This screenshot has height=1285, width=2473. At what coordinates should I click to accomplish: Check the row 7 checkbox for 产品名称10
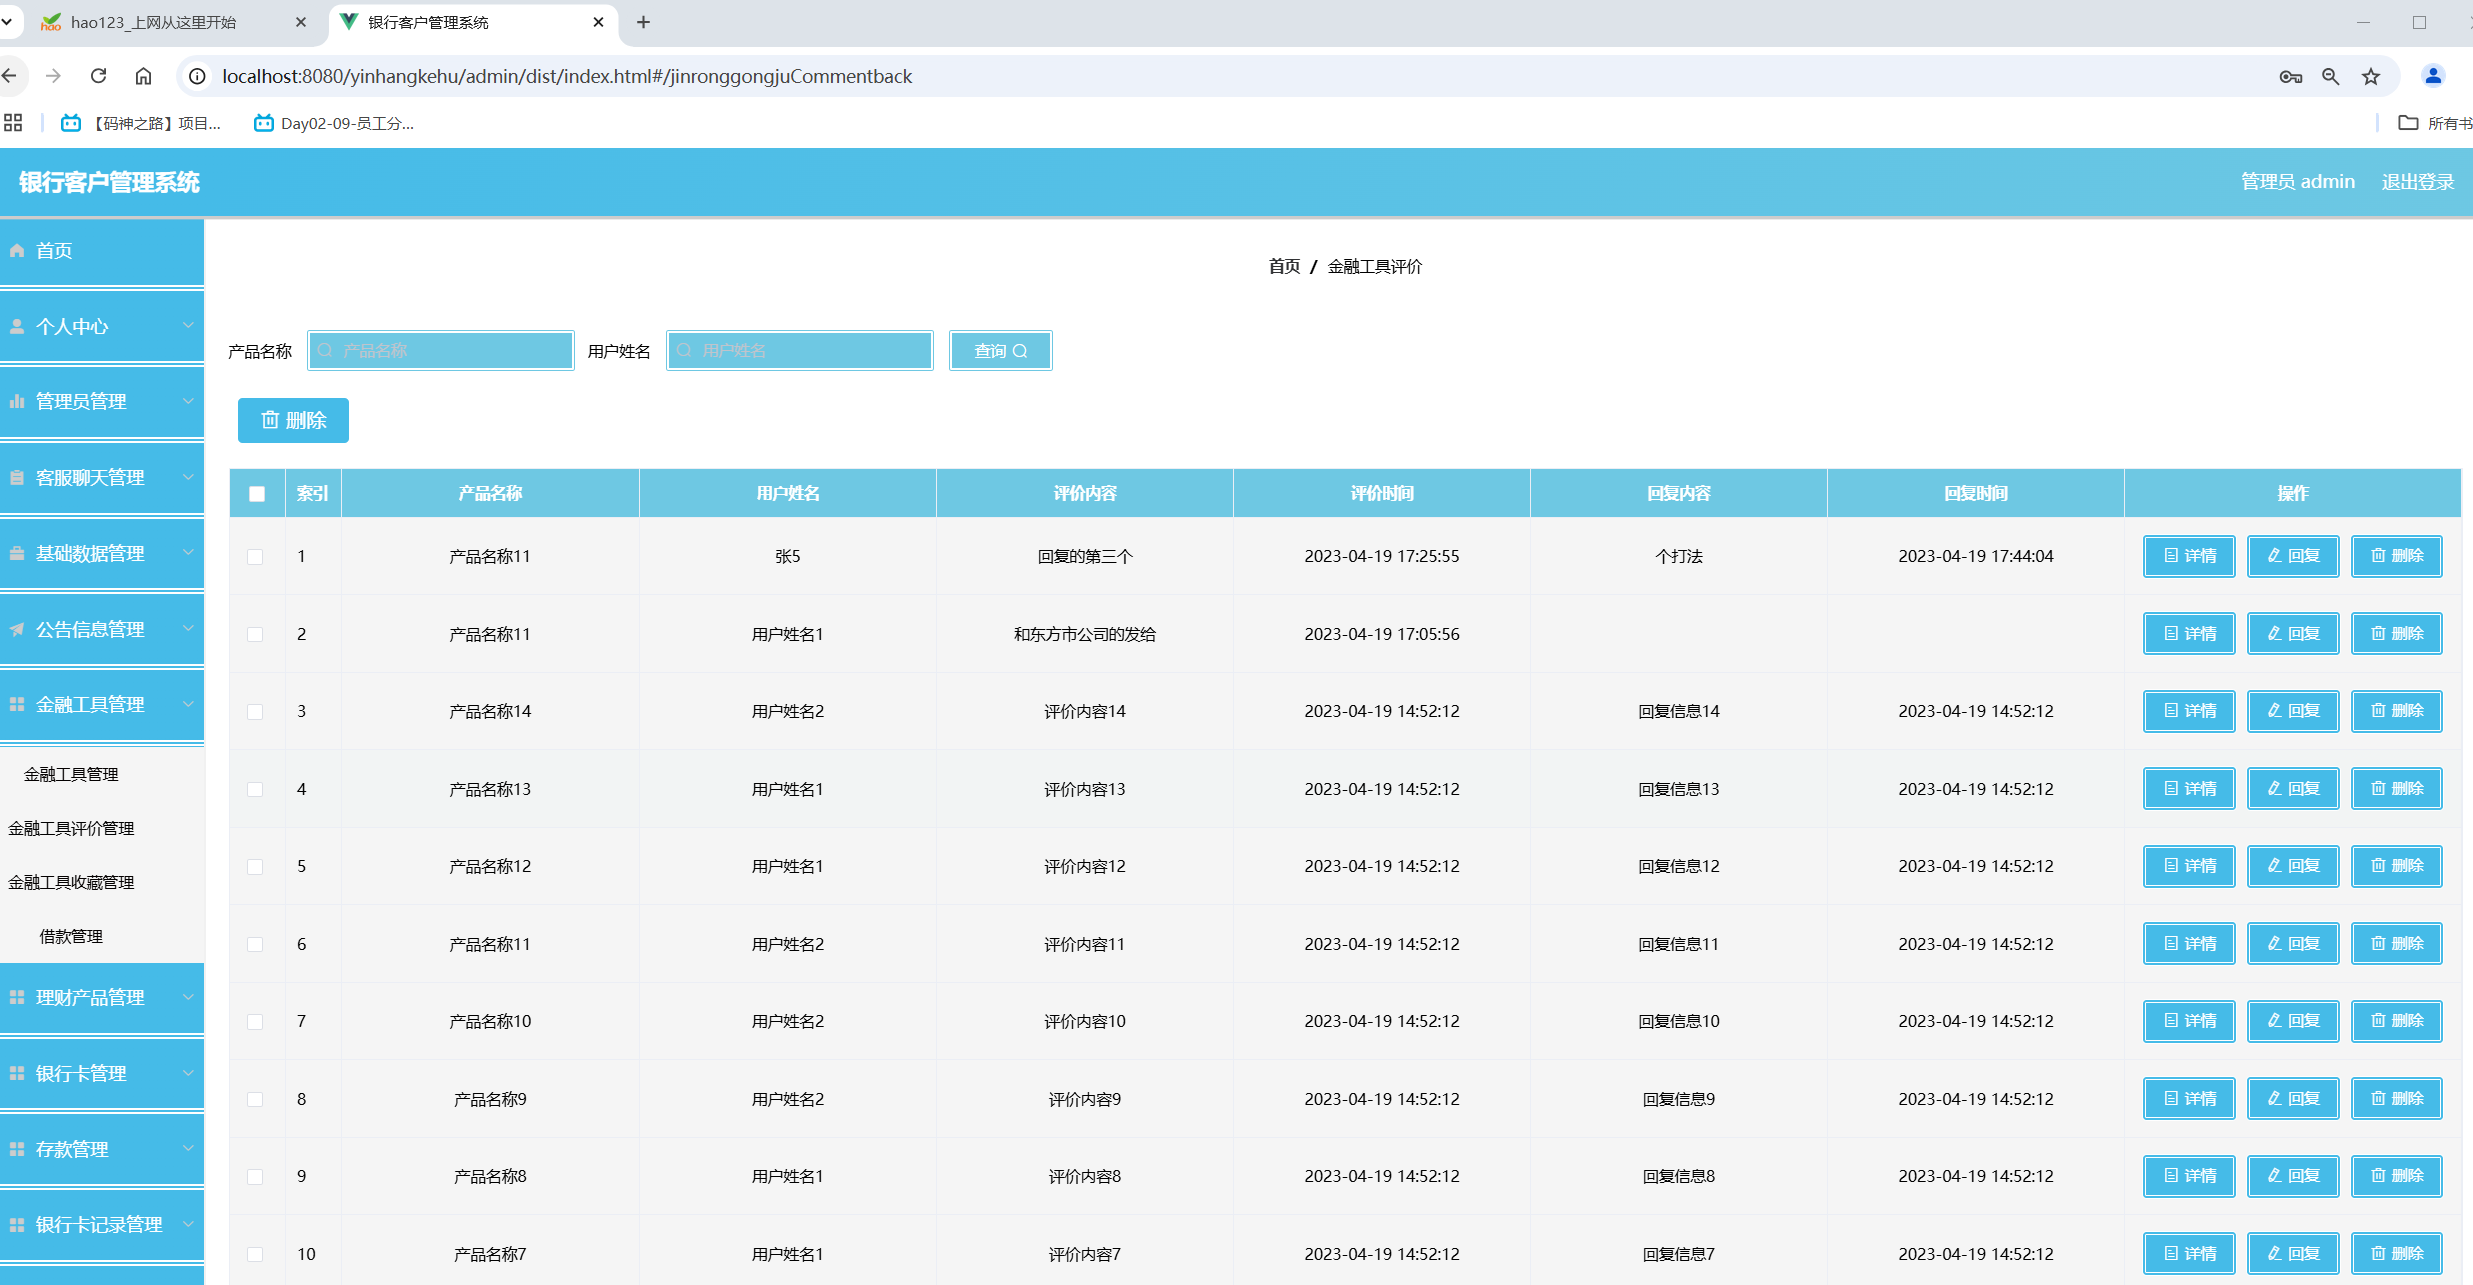pyautogui.click(x=255, y=1022)
